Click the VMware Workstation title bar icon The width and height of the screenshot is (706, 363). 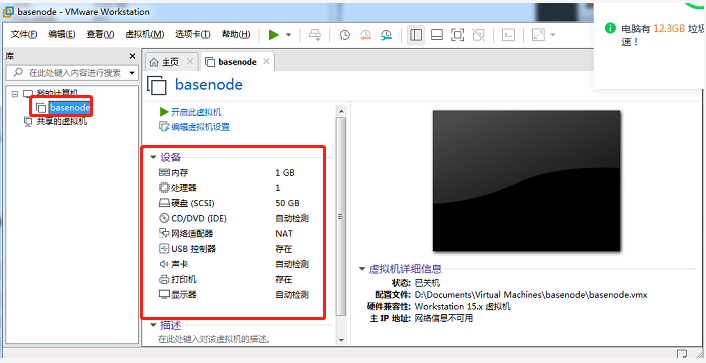[8, 11]
